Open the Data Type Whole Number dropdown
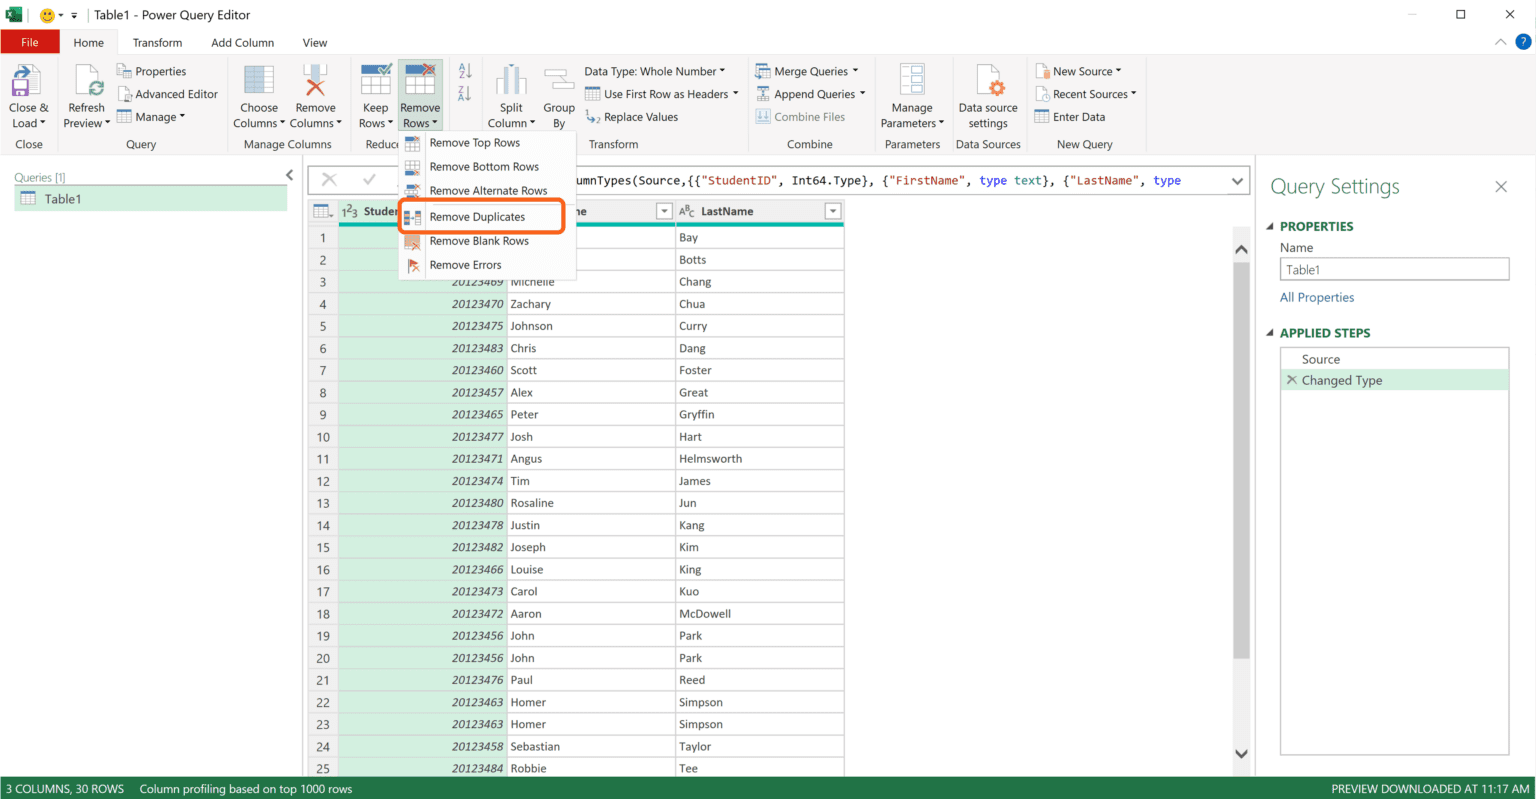The height and width of the screenshot is (799, 1536). click(x=657, y=70)
